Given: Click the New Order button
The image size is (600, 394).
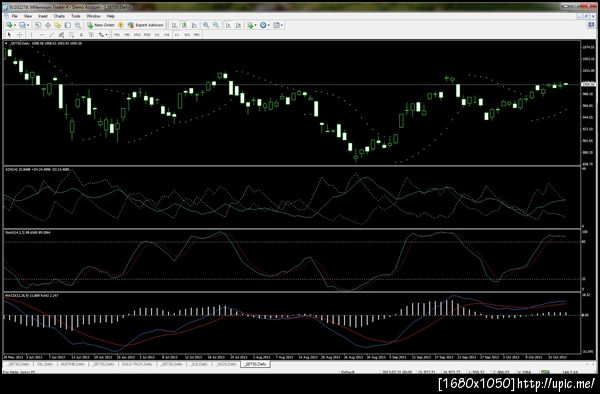Looking at the screenshot, I should [101, 25].
